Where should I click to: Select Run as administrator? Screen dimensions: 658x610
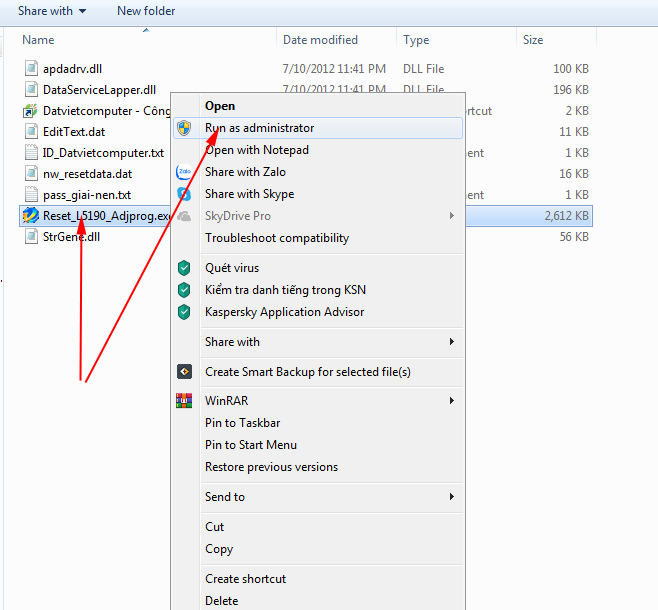pos(318,128)
